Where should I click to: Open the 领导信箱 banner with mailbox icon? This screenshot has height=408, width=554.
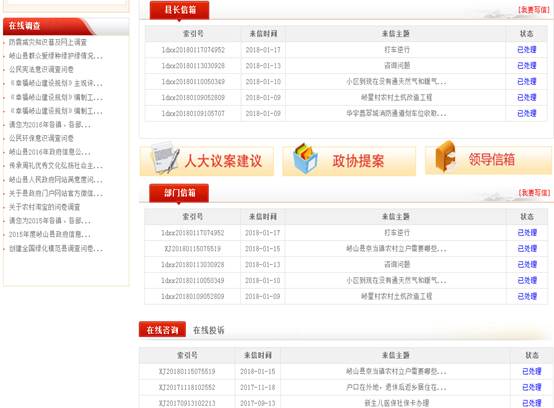click(489, 160)
